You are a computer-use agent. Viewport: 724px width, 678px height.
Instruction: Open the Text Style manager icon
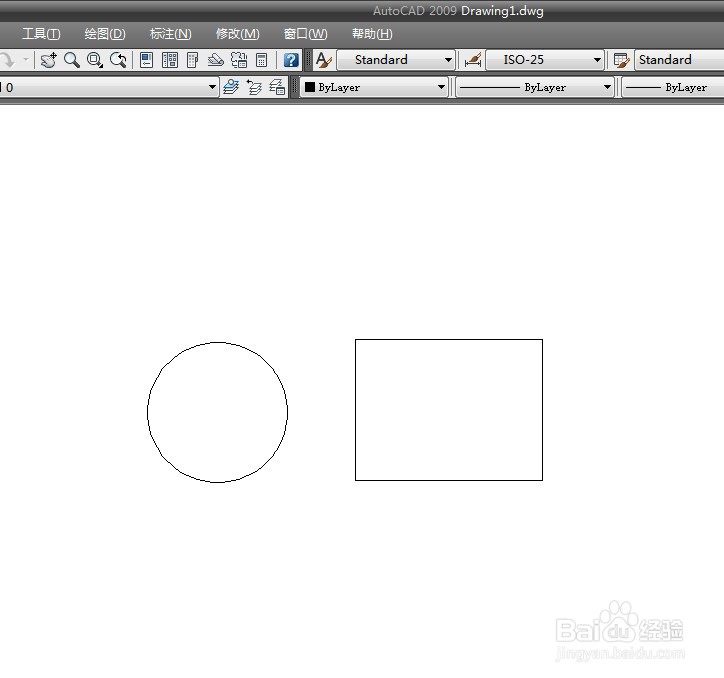click(x=324, y=60)
